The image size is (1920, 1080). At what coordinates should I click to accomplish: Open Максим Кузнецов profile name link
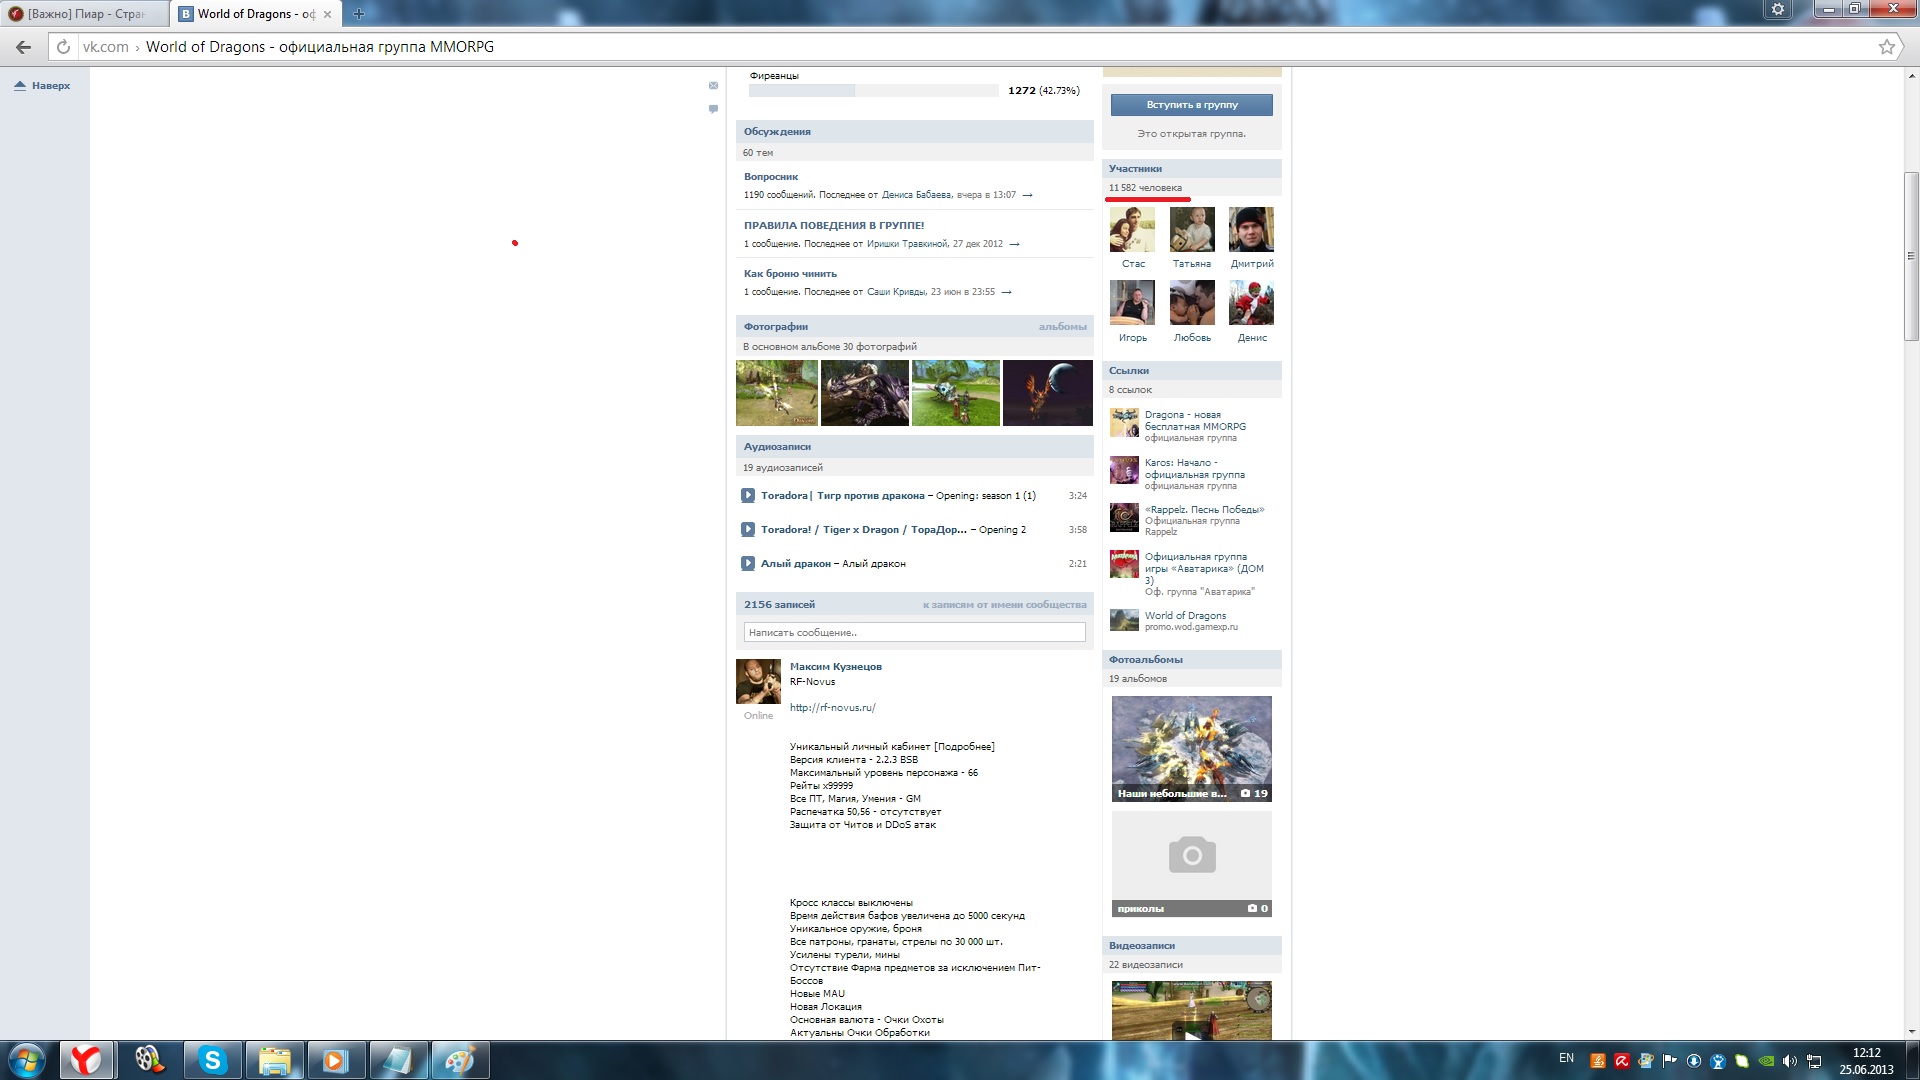836,666
